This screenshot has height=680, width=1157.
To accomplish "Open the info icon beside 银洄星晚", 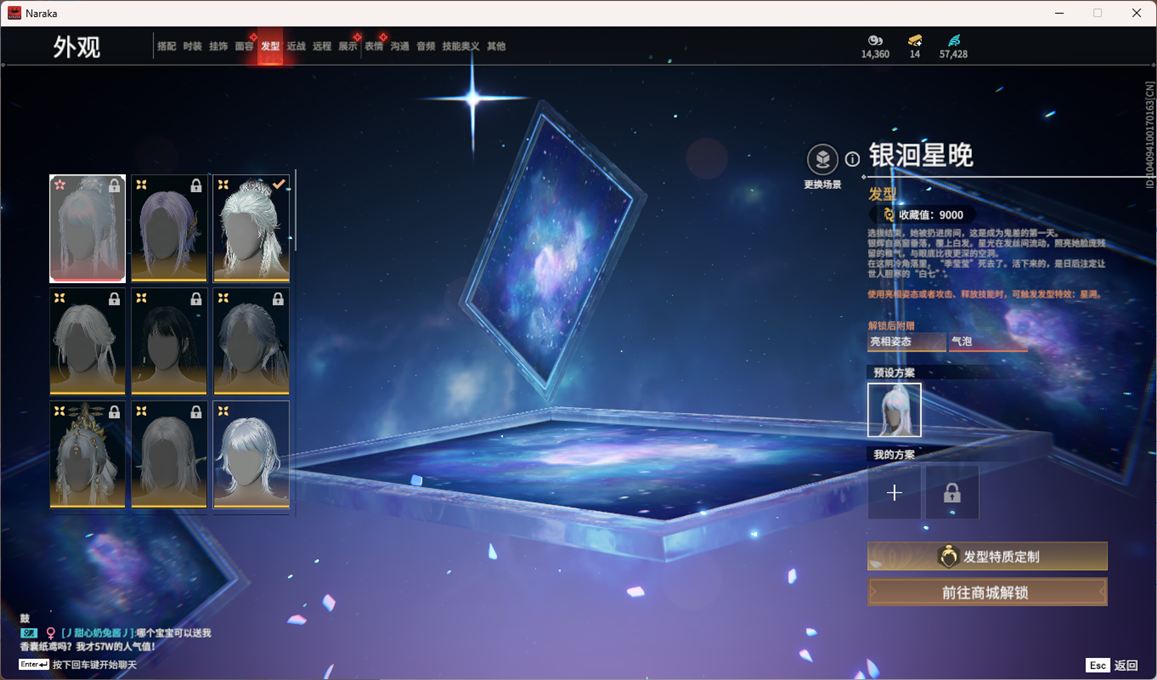I will [852, 159].
